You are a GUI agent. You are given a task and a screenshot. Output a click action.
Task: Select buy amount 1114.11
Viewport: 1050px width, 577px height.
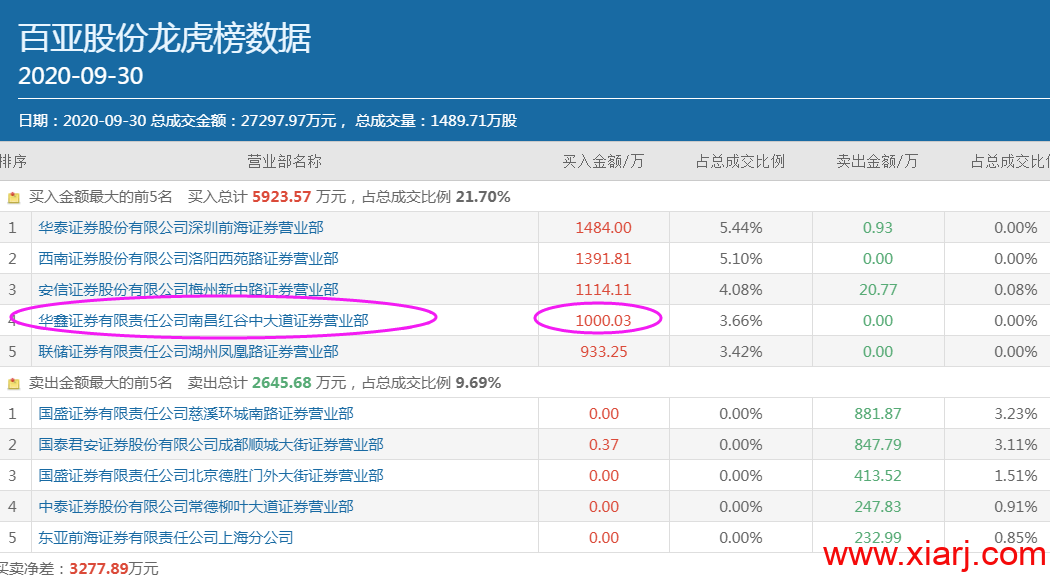tap(603, 289)
